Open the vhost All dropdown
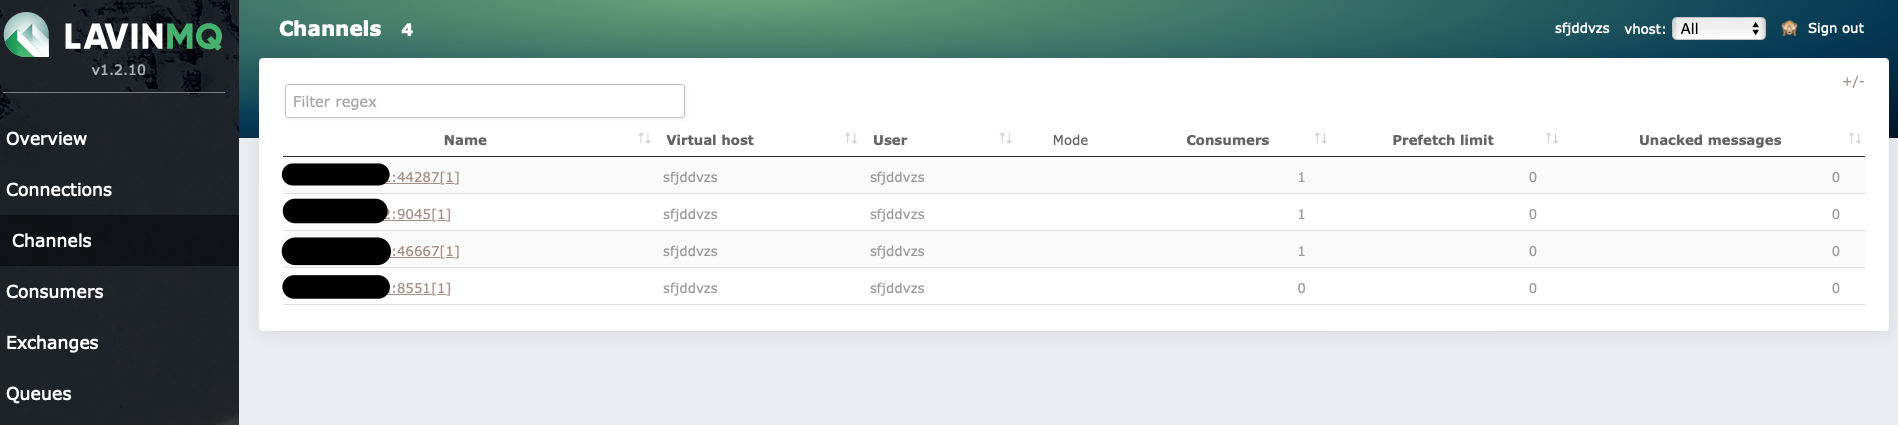The image size is (1898, 425). point(1719,29)
